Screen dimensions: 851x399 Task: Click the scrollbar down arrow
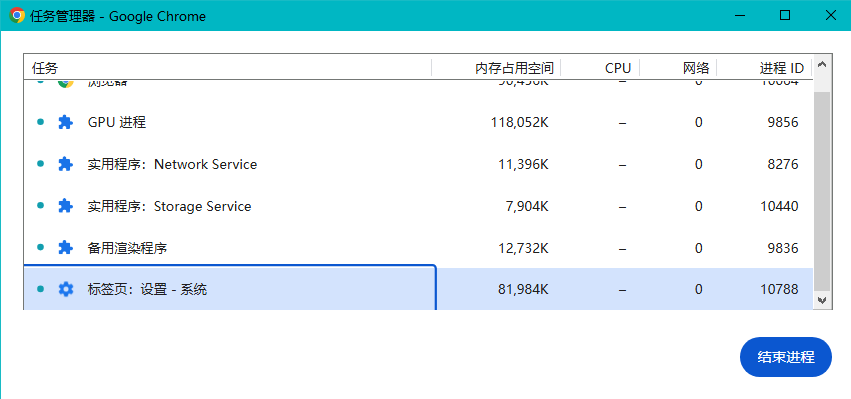coord(822,299)
